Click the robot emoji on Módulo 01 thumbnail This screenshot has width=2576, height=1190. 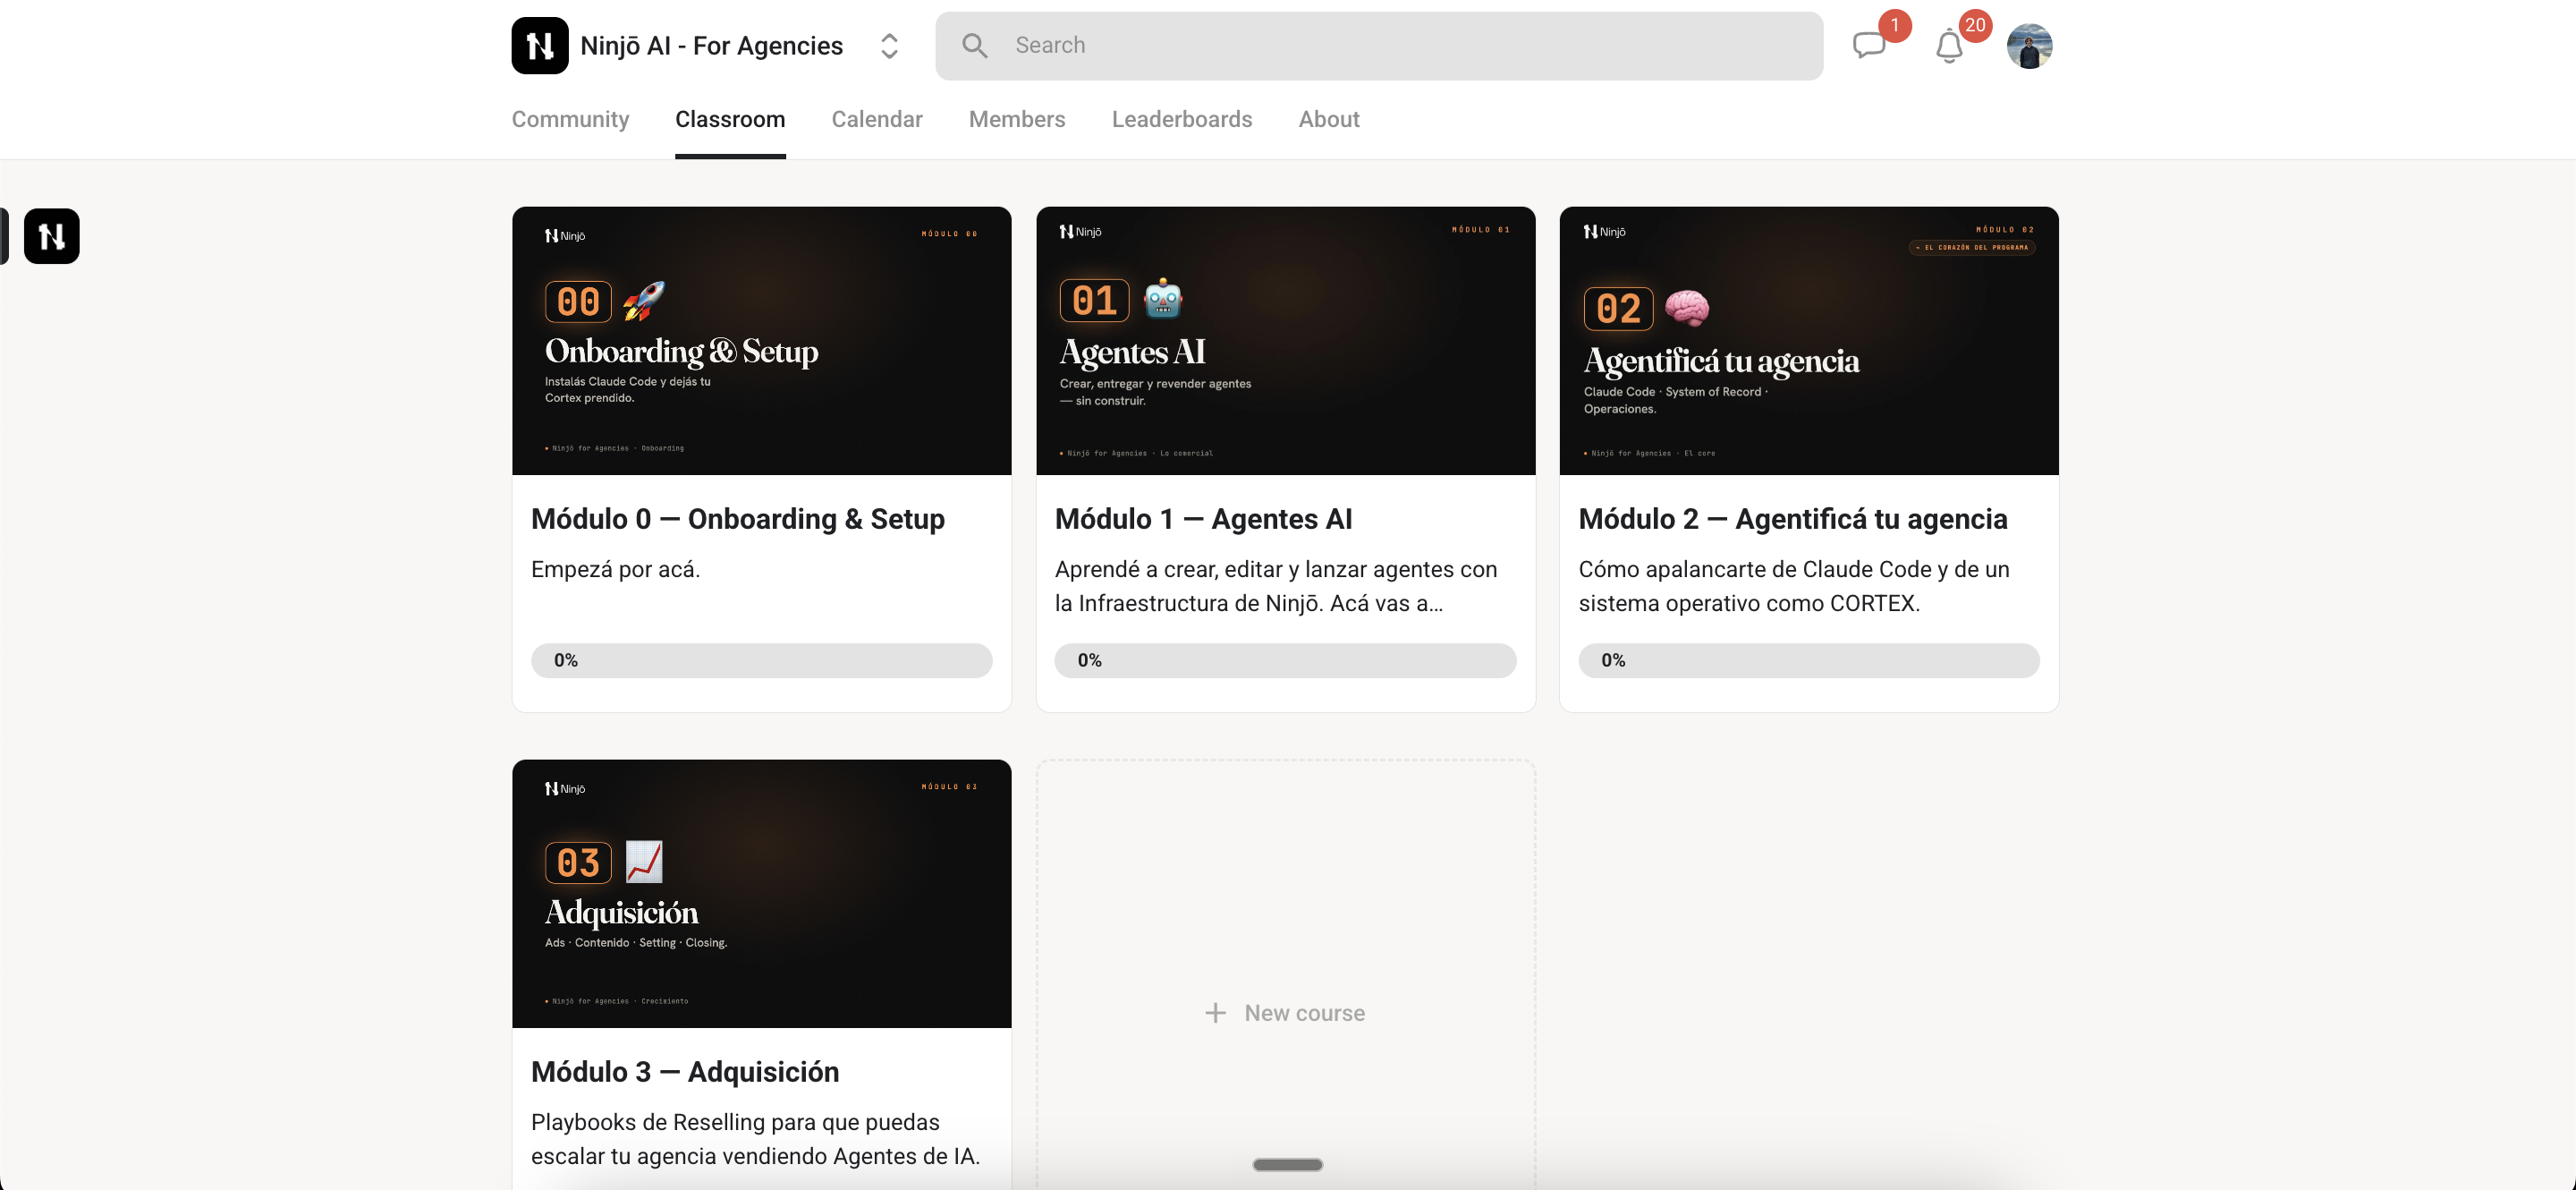1163,299
